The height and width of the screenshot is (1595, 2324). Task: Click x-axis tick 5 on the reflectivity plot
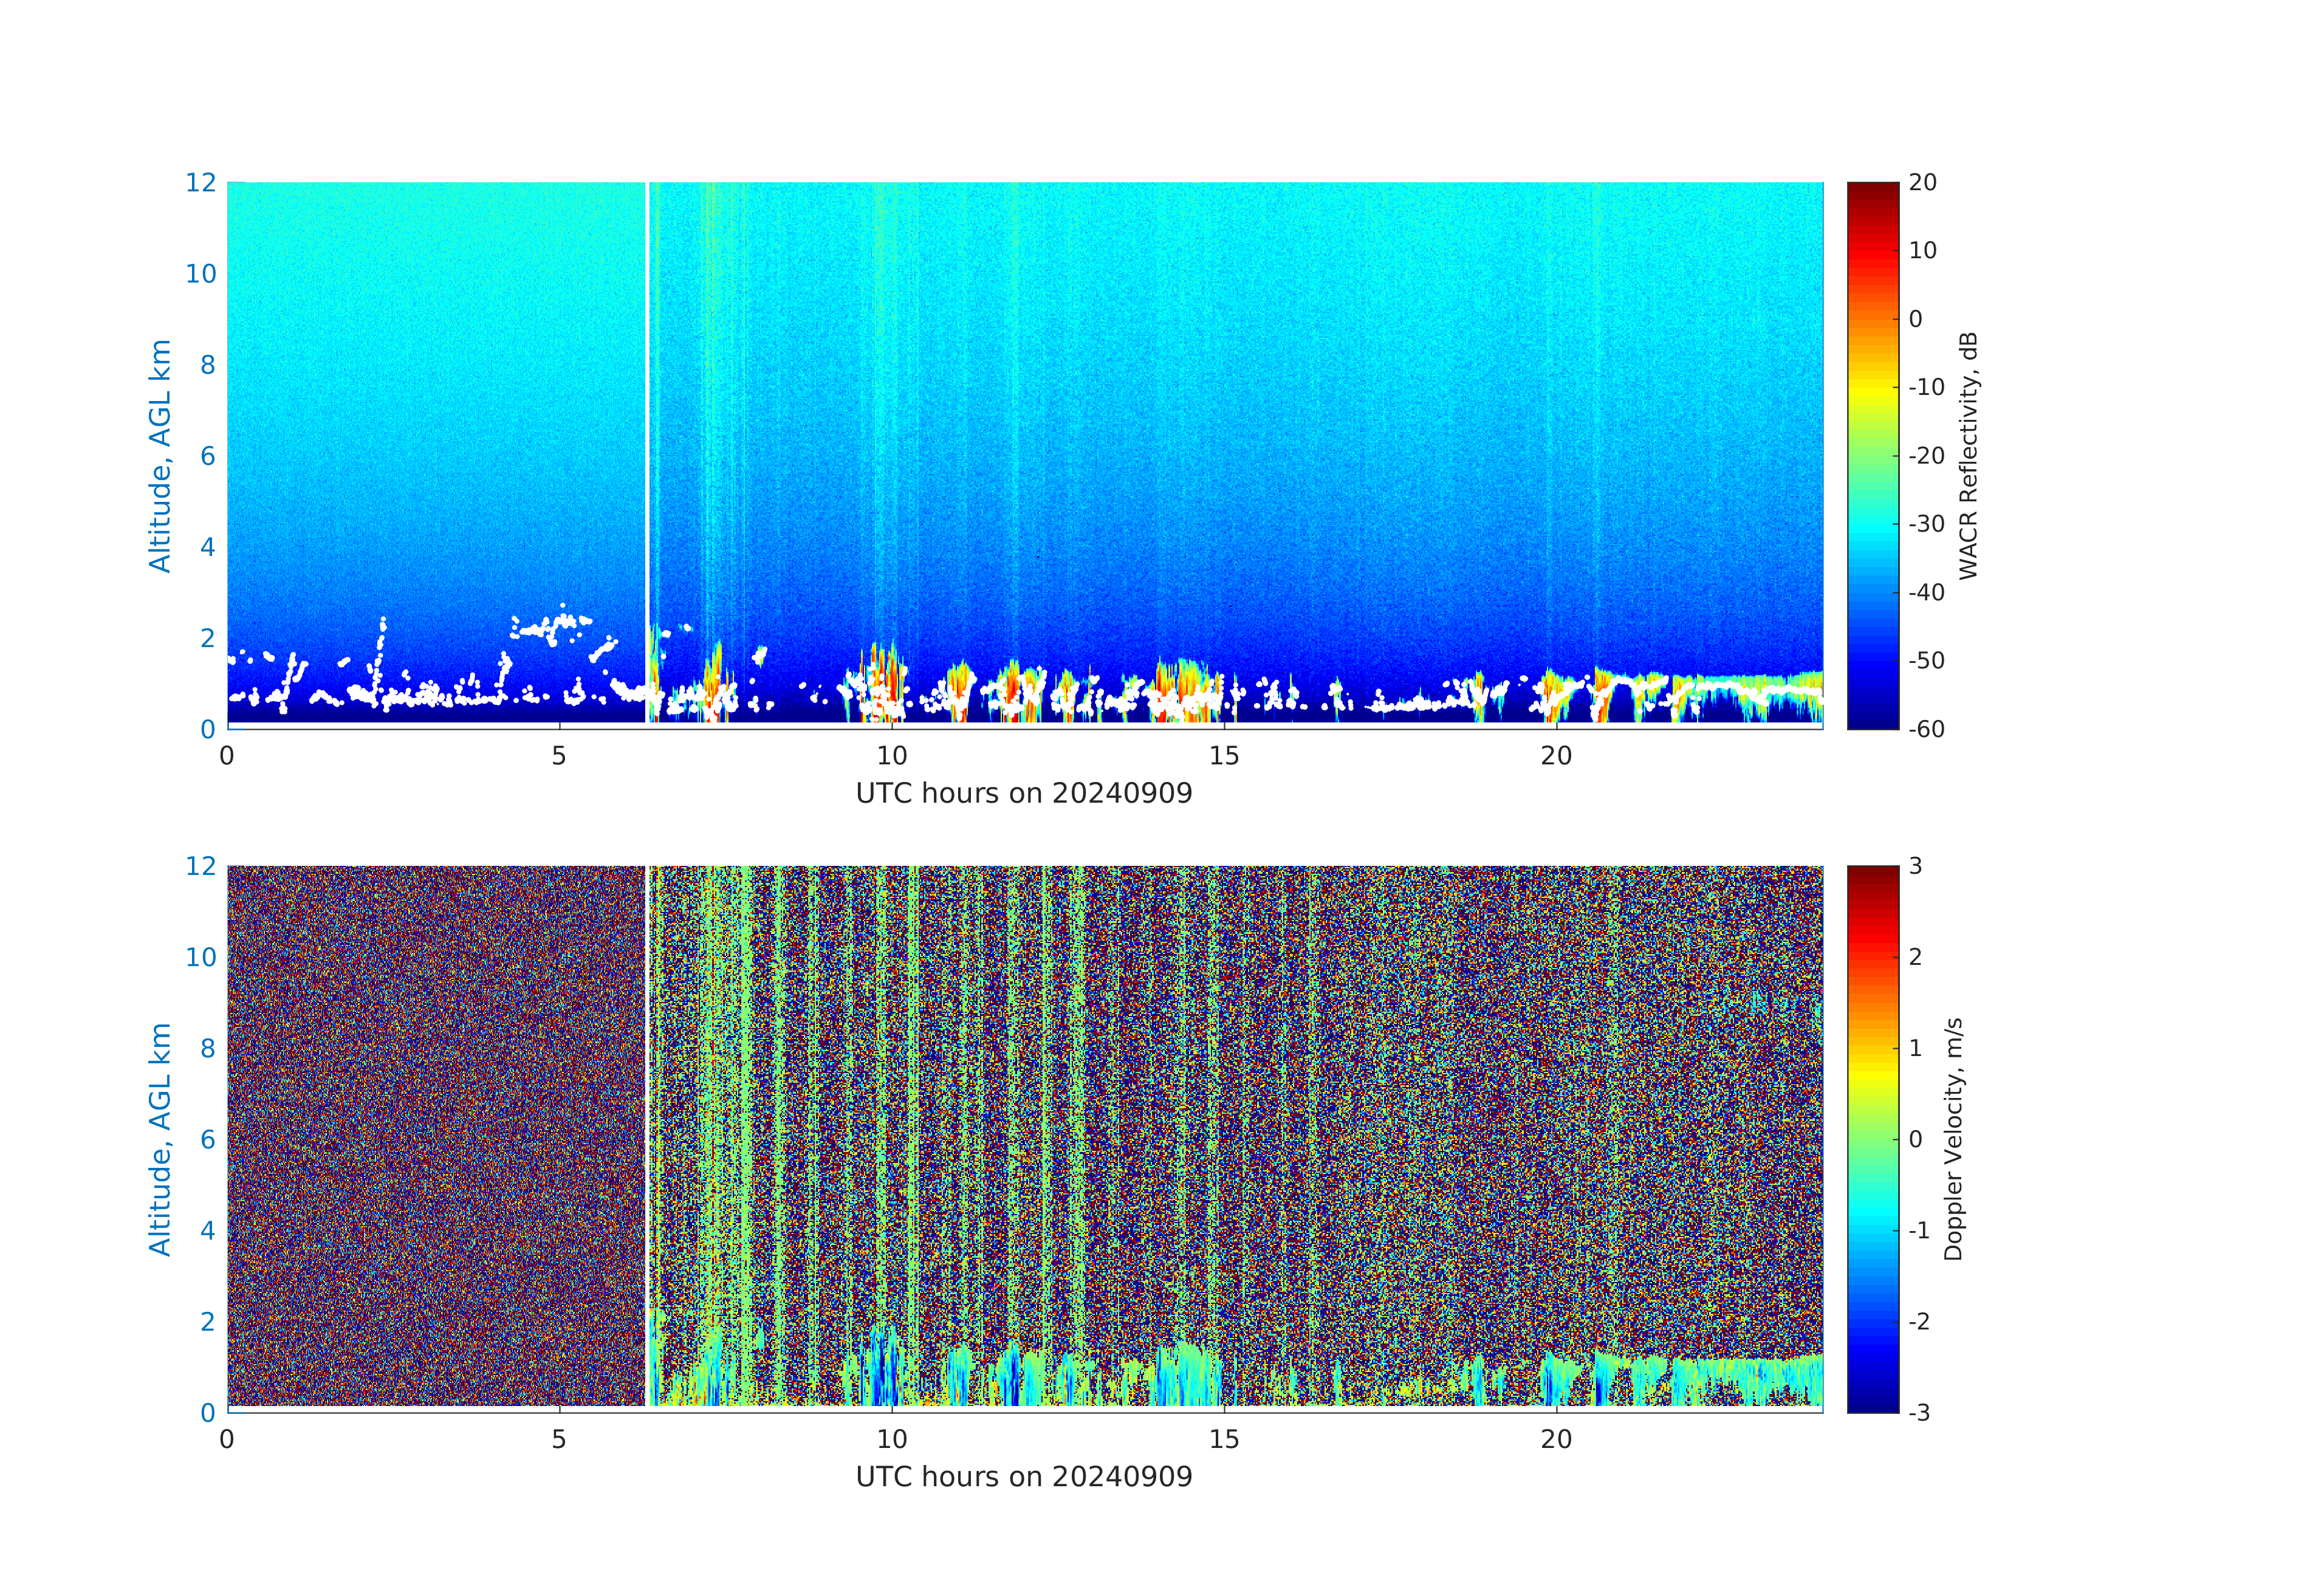559,756
